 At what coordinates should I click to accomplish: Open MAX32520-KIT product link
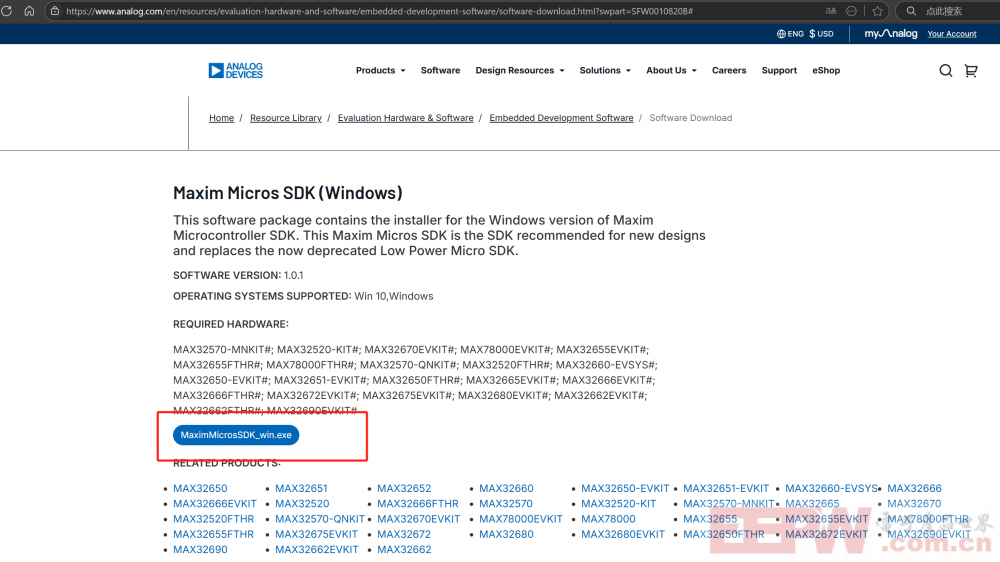(x=619, y=504)
